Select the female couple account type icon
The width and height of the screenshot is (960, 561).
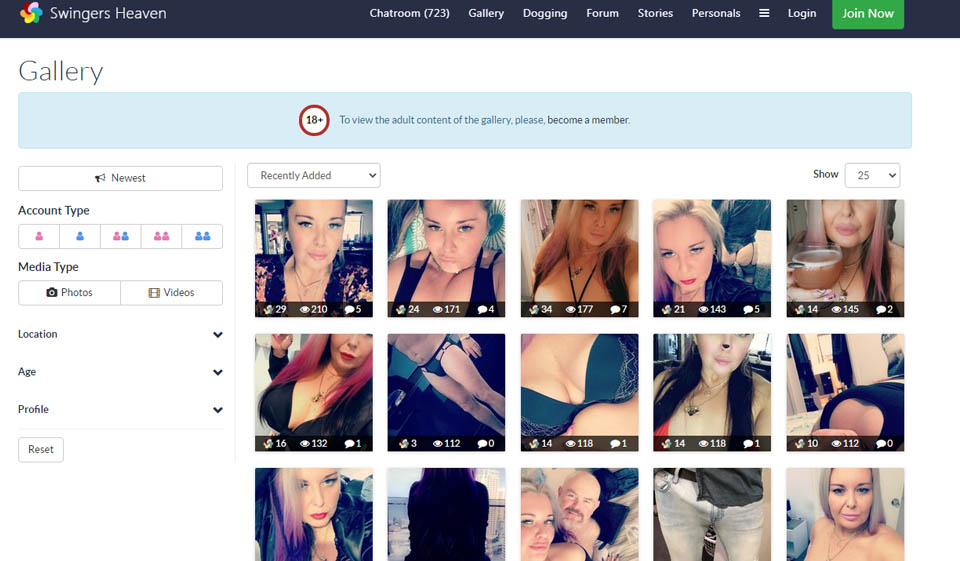(161, 236)
